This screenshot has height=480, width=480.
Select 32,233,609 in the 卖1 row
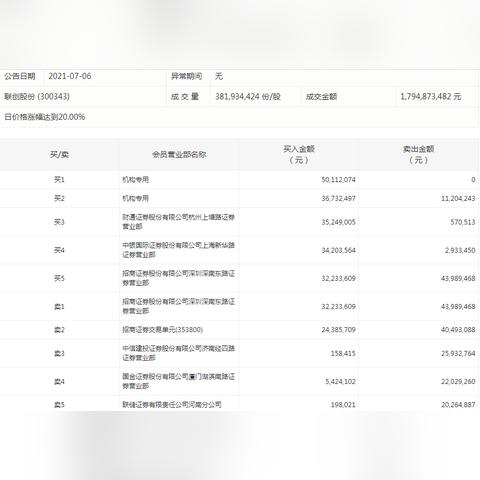click(338, 306)
